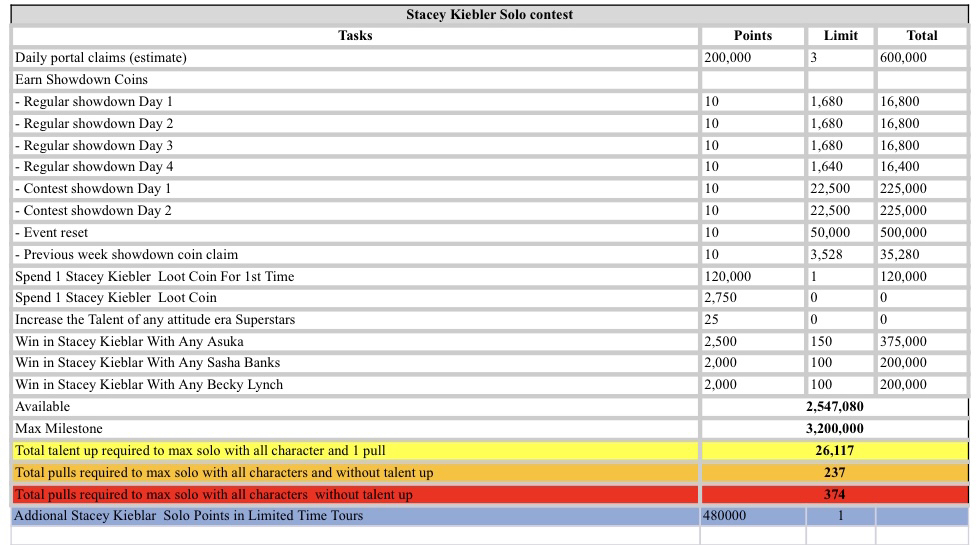Select the 600,000 total cell
Viewport: 980px width, 545px height.
(x=922, y=58)
